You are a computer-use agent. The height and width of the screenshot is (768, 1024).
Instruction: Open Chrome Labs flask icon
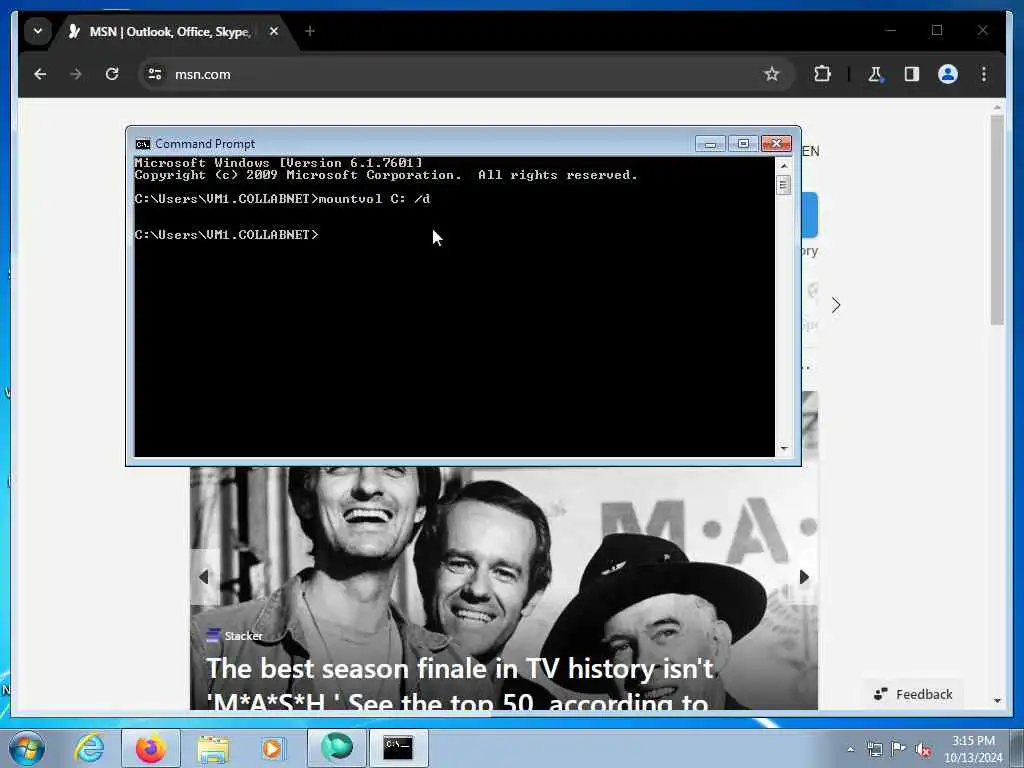point(875,74)
